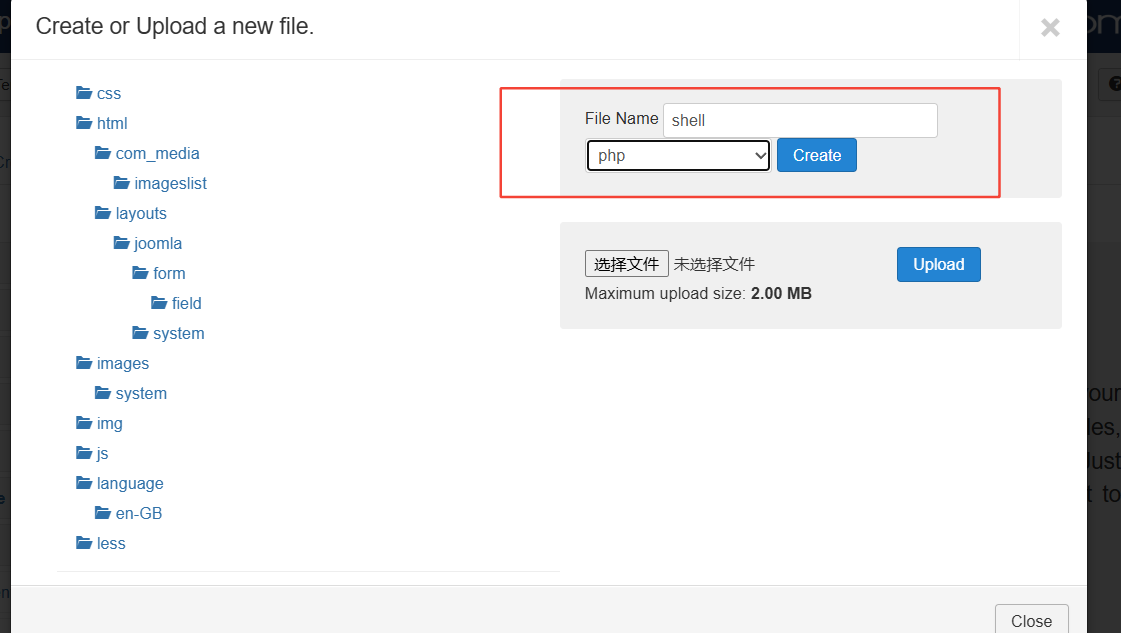Choose the img folder link

[x=109, y=424]
